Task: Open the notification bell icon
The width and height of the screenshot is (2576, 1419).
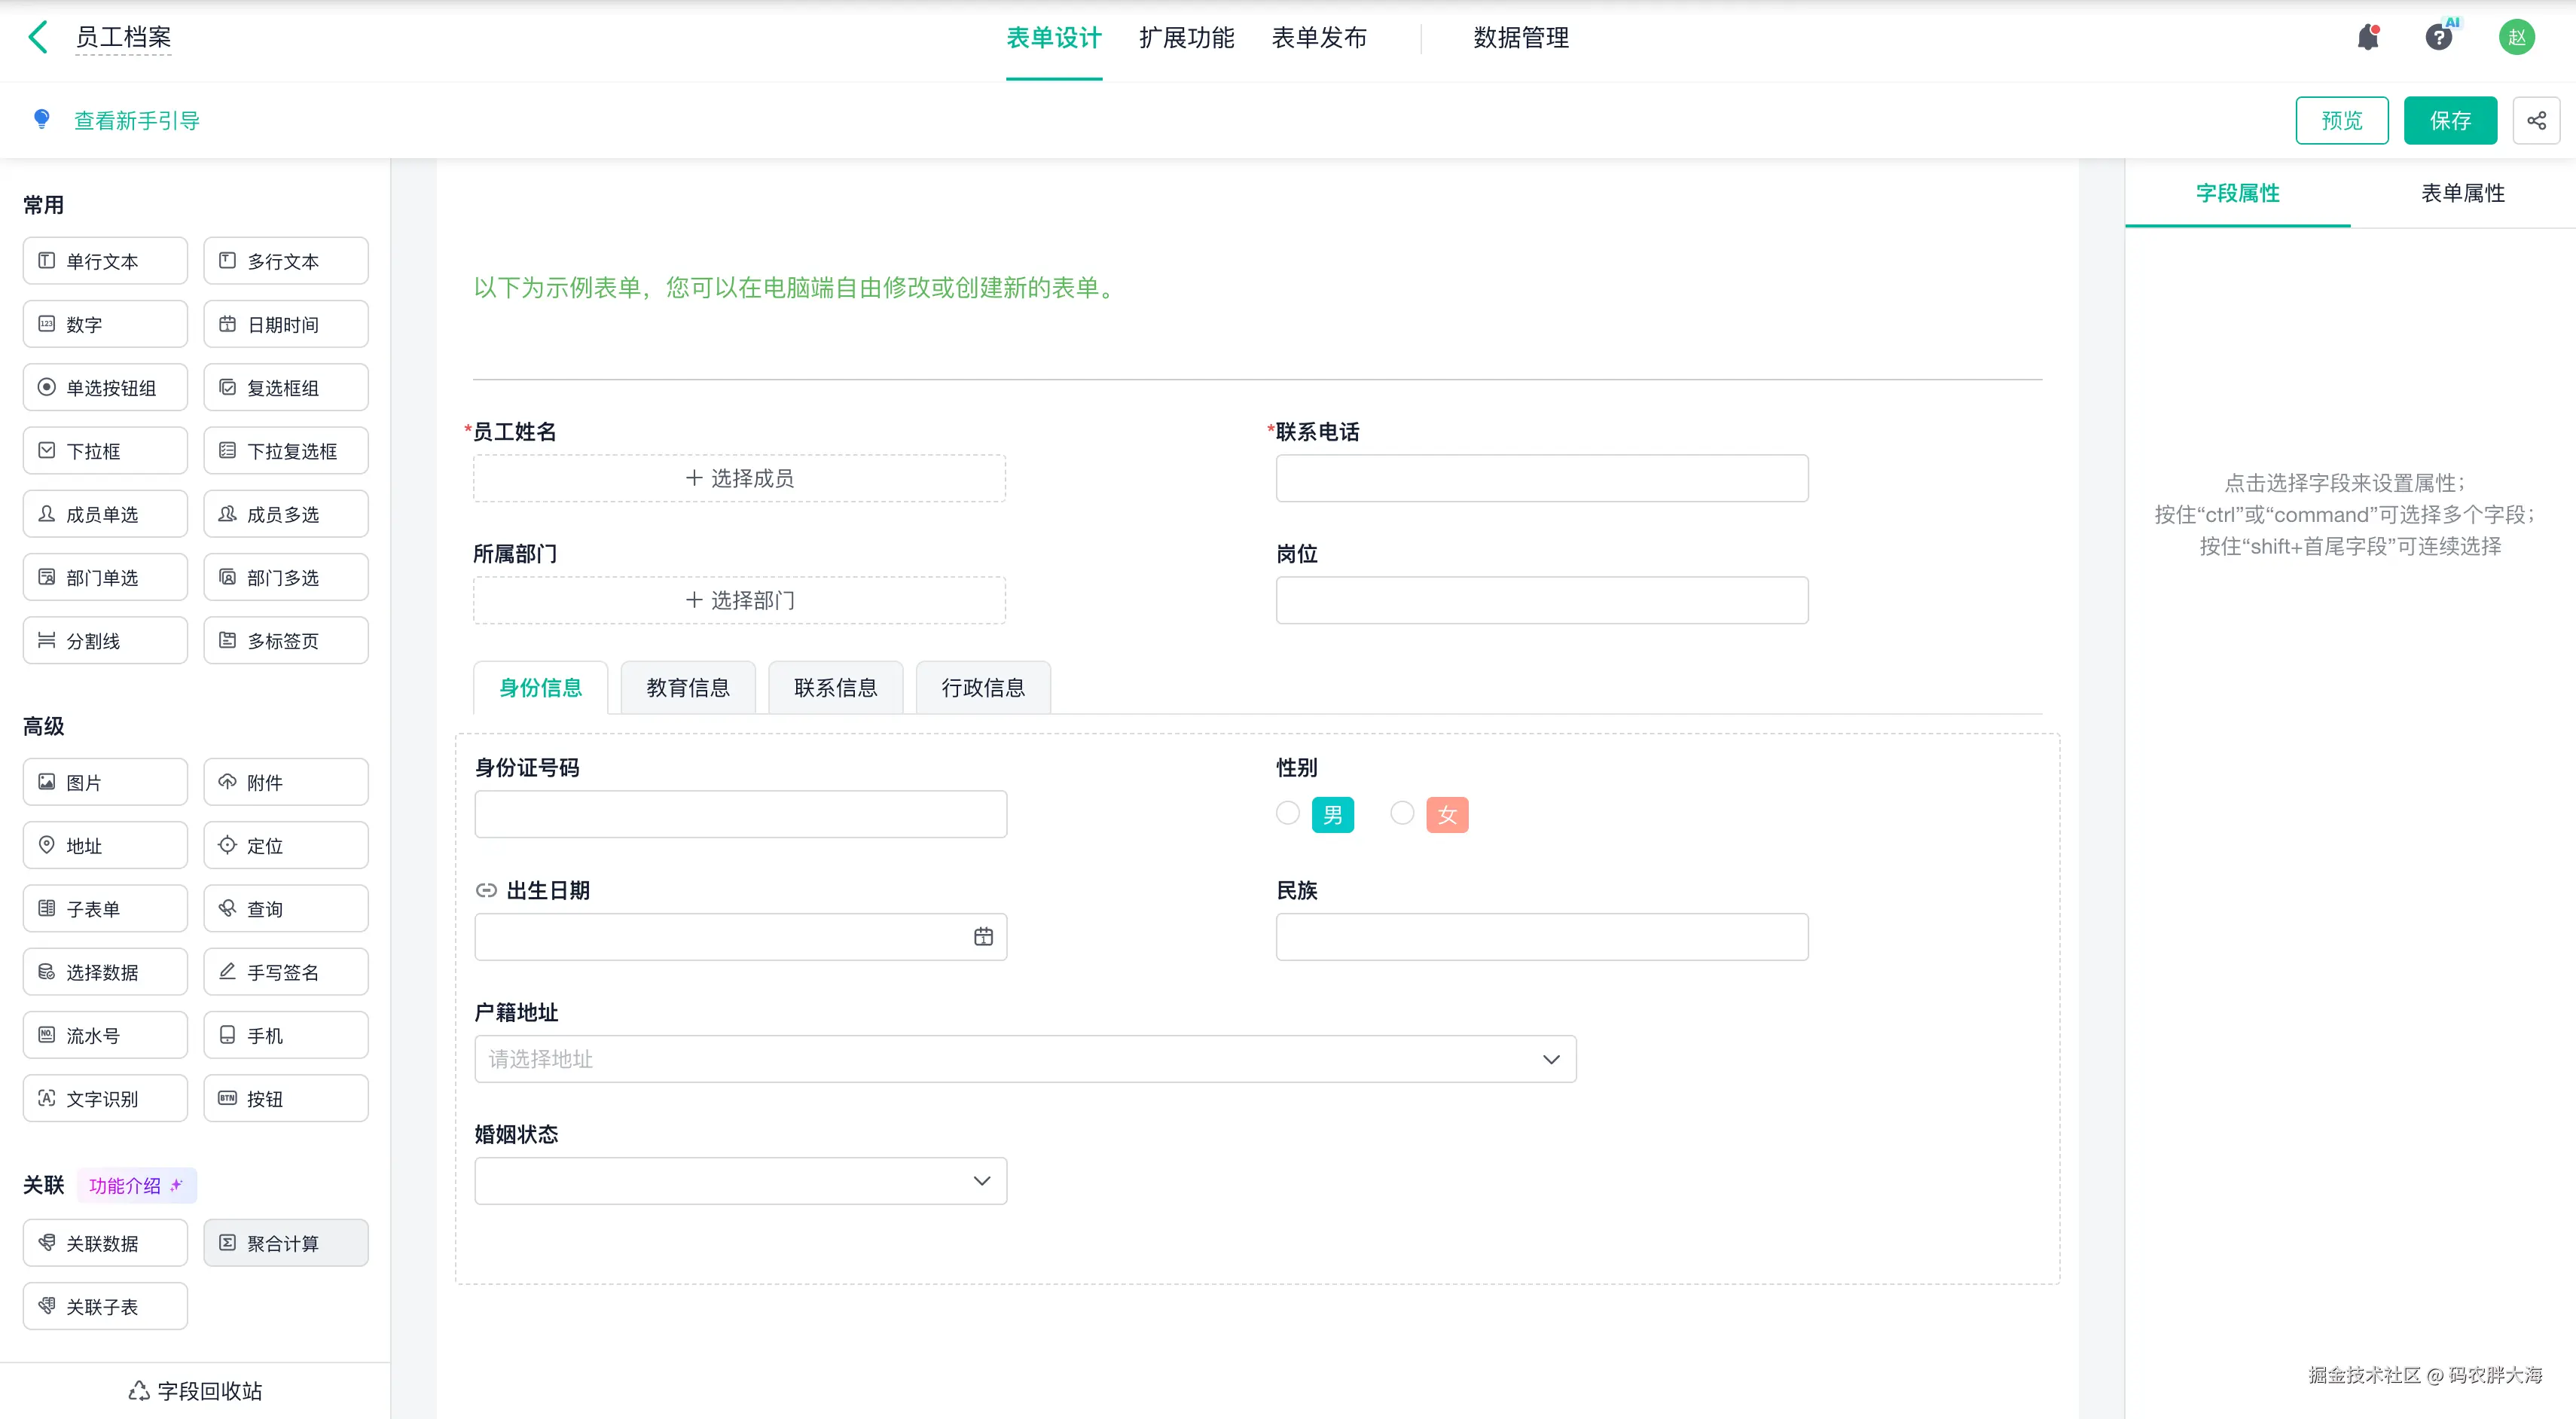Action: tap(2367, 38)
